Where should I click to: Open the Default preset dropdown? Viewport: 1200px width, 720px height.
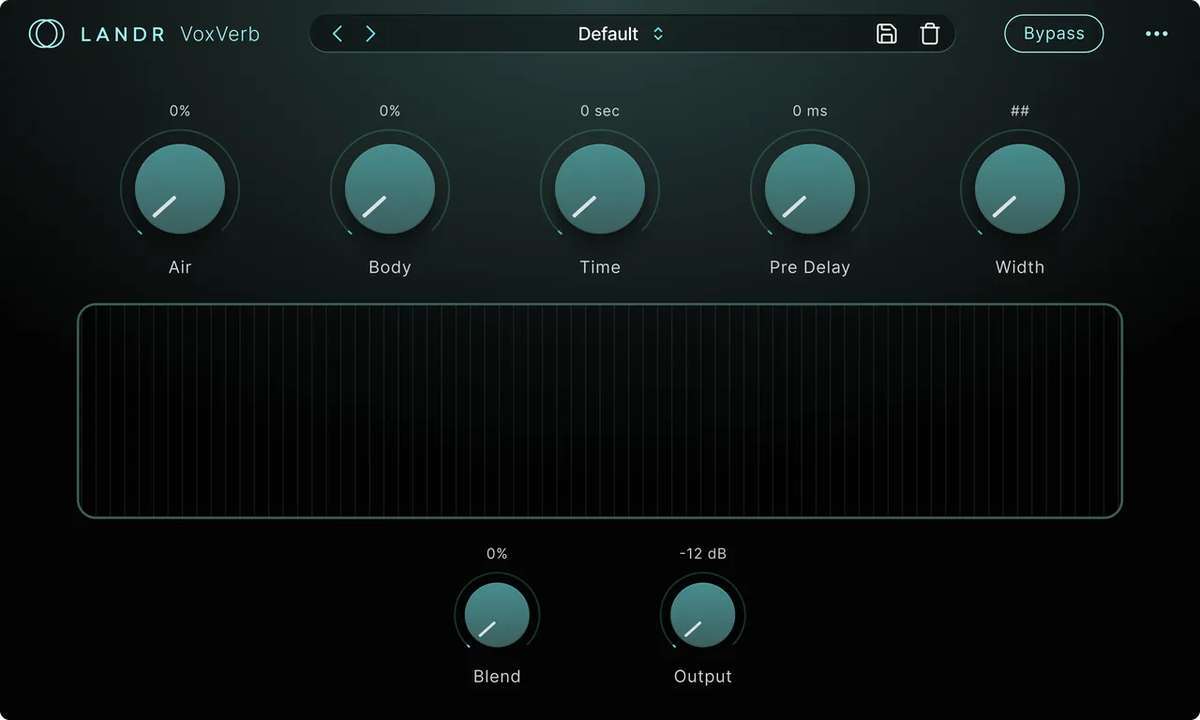pos(608,34)
